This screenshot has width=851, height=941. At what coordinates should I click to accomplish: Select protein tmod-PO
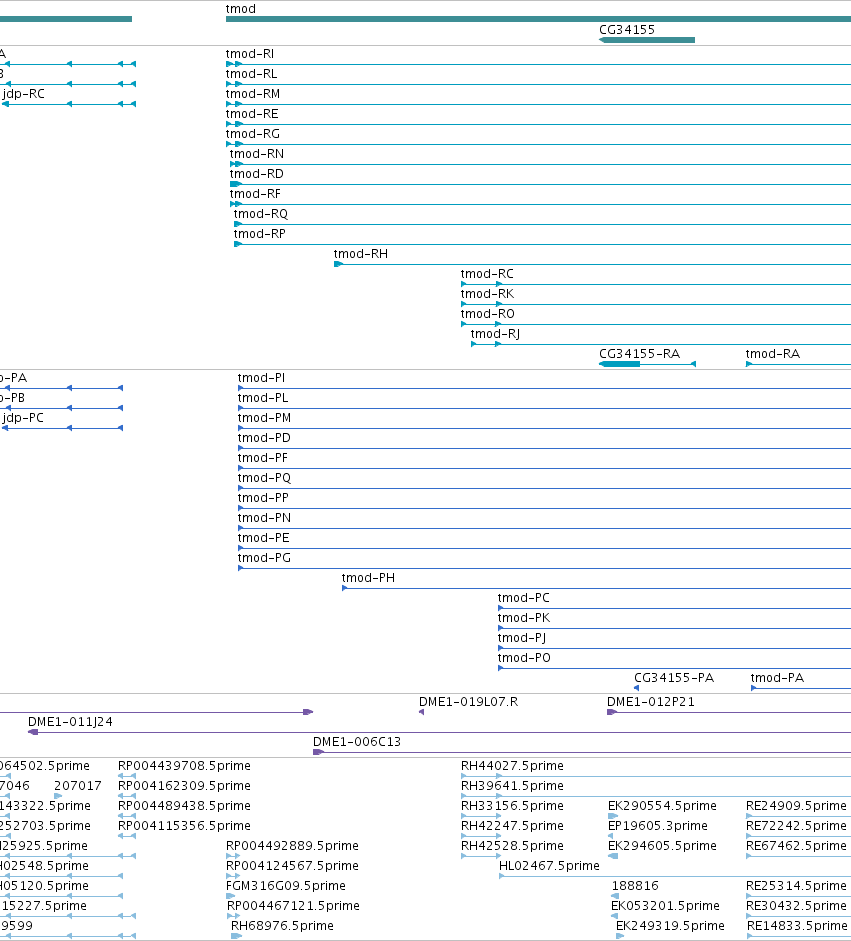pos(524,658)
